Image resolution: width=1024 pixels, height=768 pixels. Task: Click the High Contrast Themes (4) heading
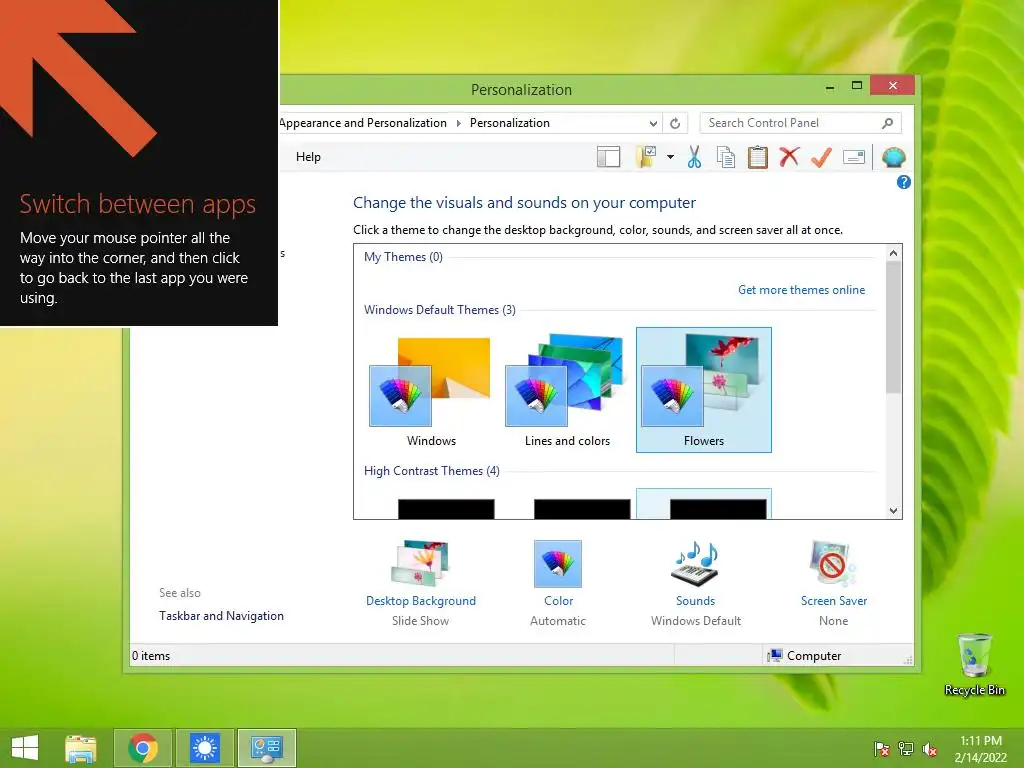point(432,471)
